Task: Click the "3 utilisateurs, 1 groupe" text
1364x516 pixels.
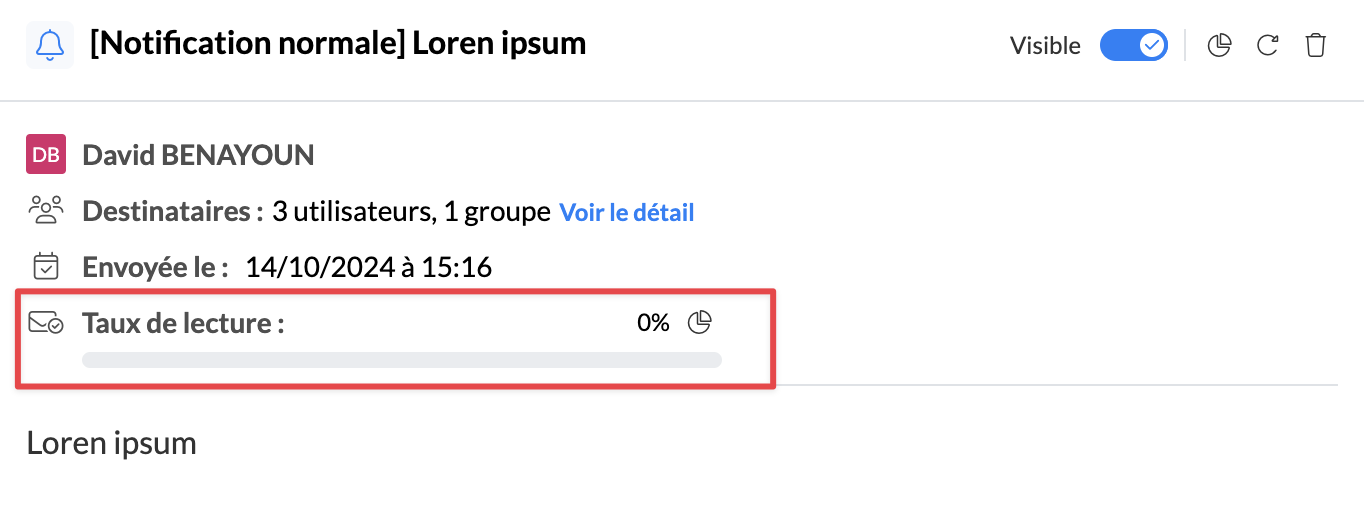Action: (411, 212)
